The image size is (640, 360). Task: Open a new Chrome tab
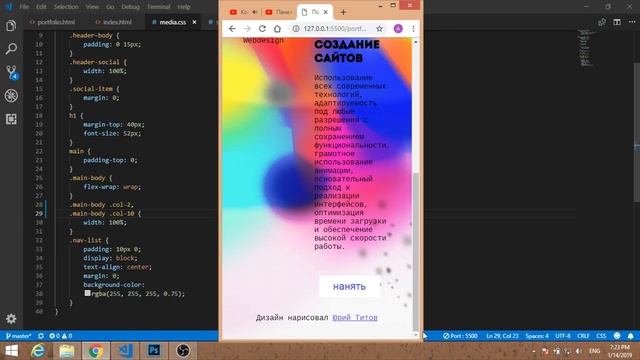click(343, 12)
